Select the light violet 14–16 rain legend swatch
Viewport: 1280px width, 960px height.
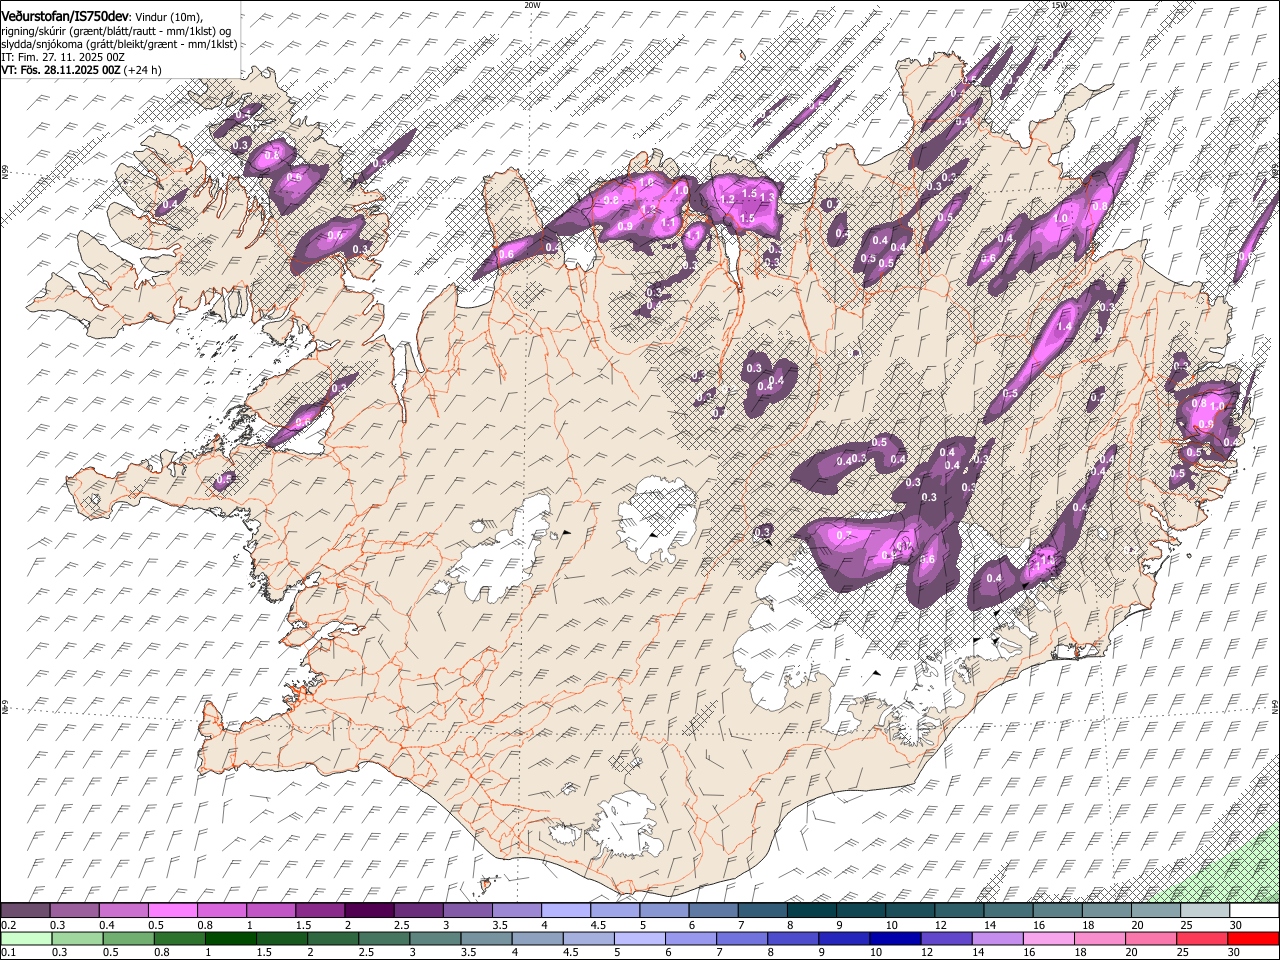click(x=997, y=939)
